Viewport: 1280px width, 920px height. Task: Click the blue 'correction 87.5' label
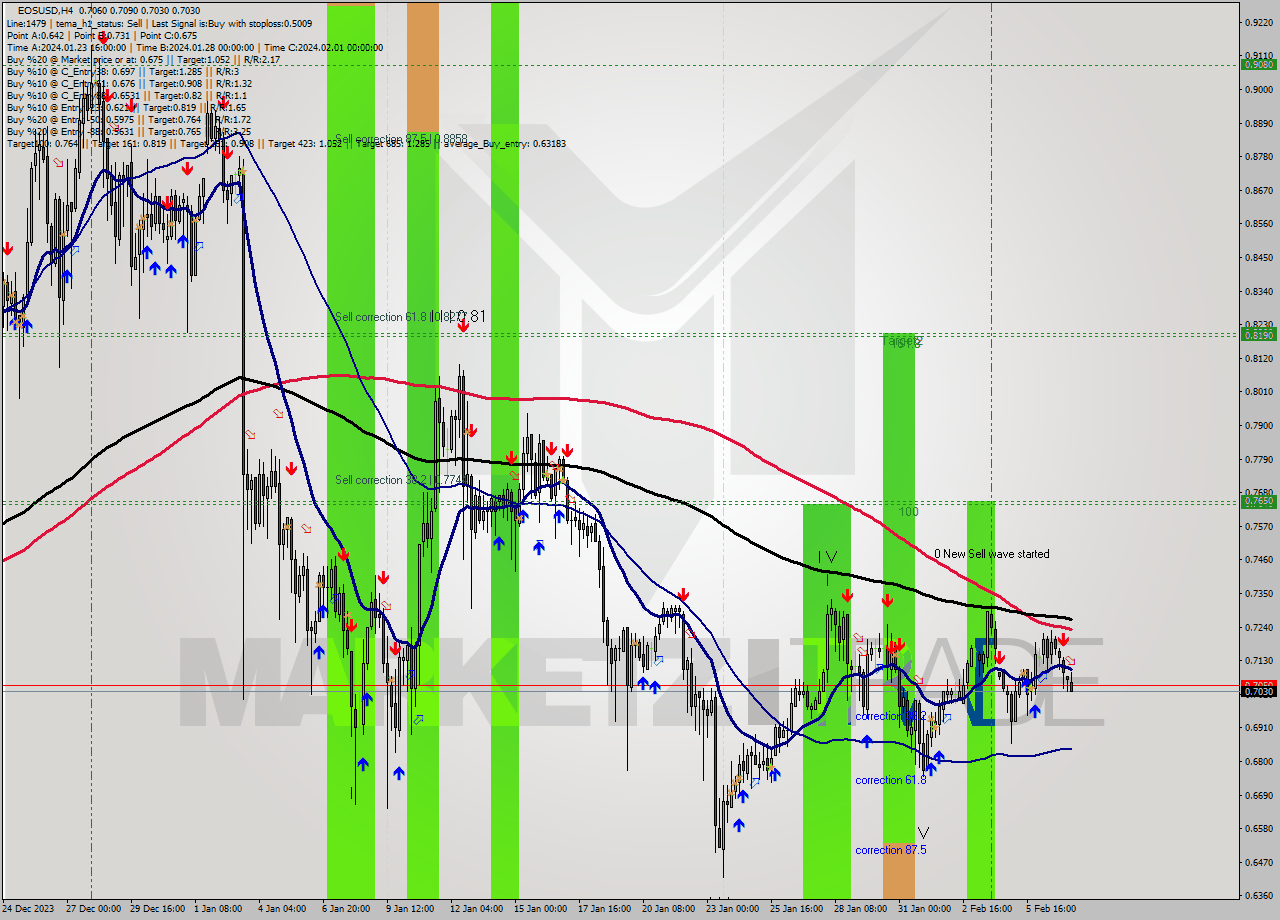pyautogui.click(x=891, y=850)
